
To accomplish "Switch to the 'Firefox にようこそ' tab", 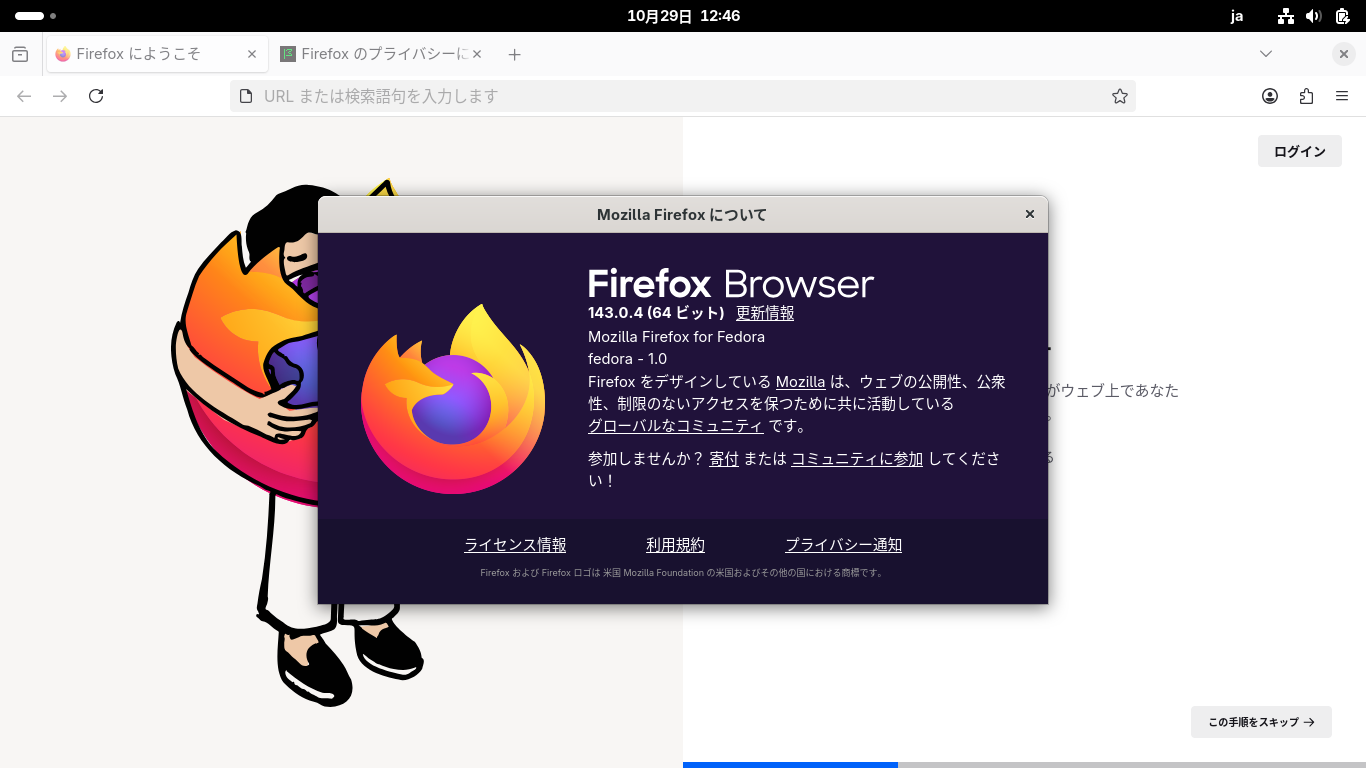I will pos(157,54).
